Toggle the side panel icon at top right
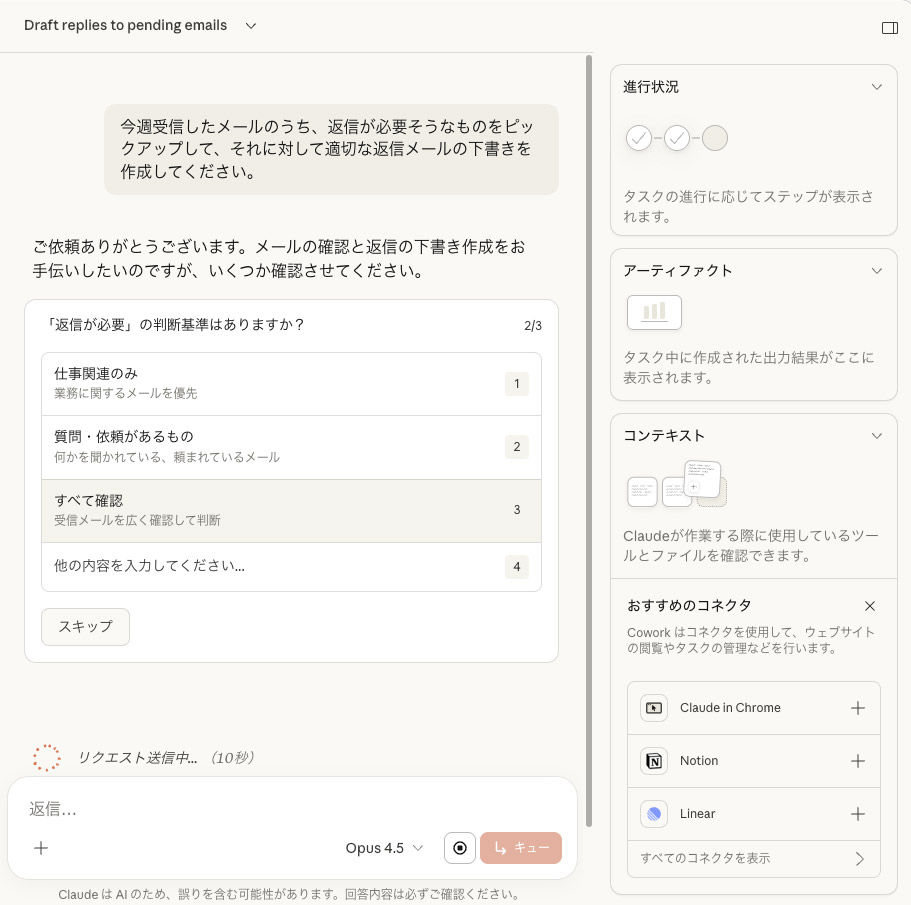The width and height of the screenshot is (911, 905). [x=889, y=27]
